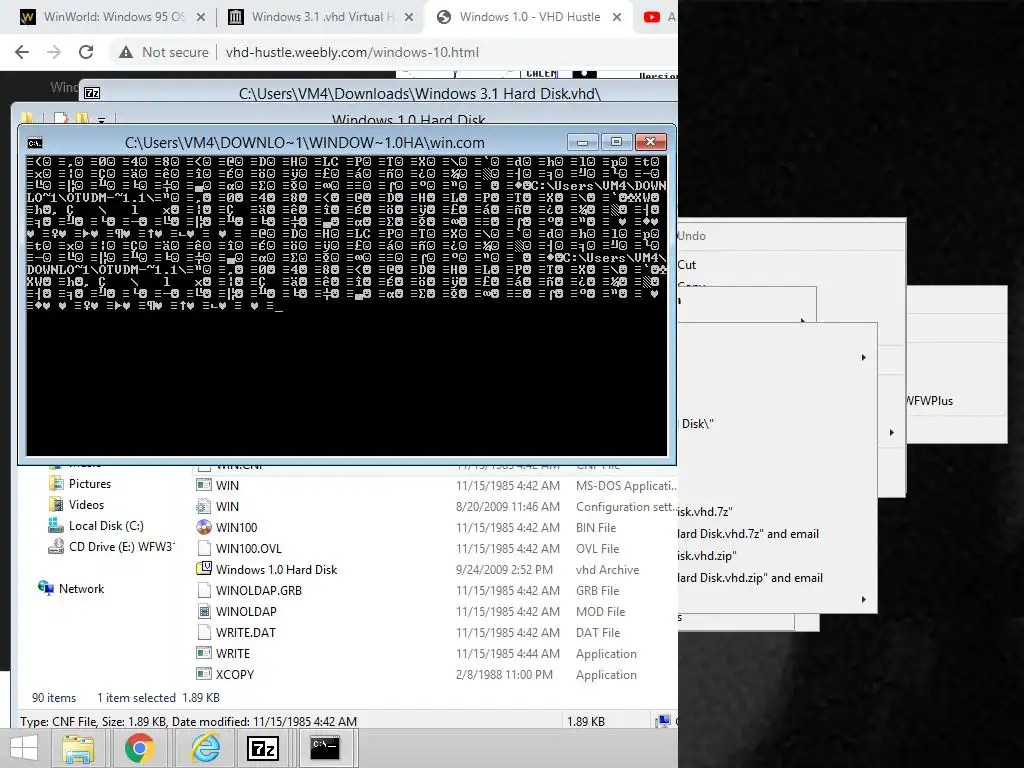
Task: Select the WIN100 BIN file
Action: [x=236, y=527]
